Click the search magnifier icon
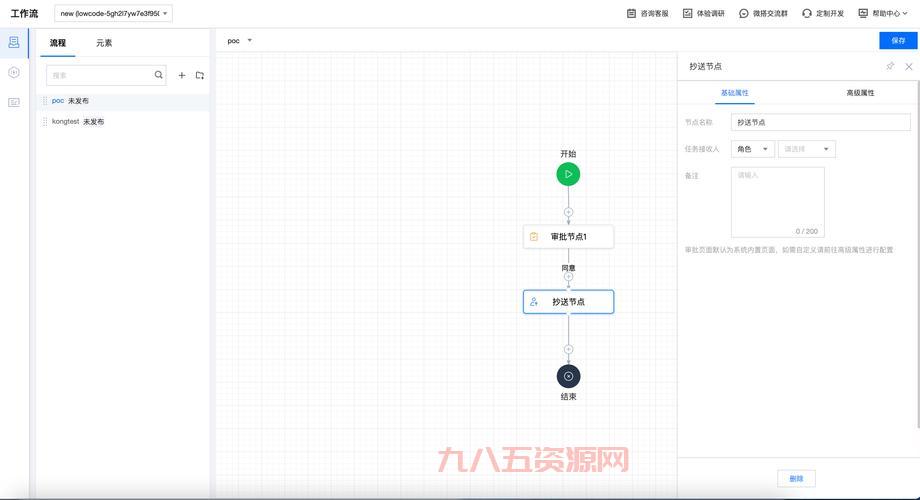Viewport: 920px width, 500px height. (x=158, y=75)
